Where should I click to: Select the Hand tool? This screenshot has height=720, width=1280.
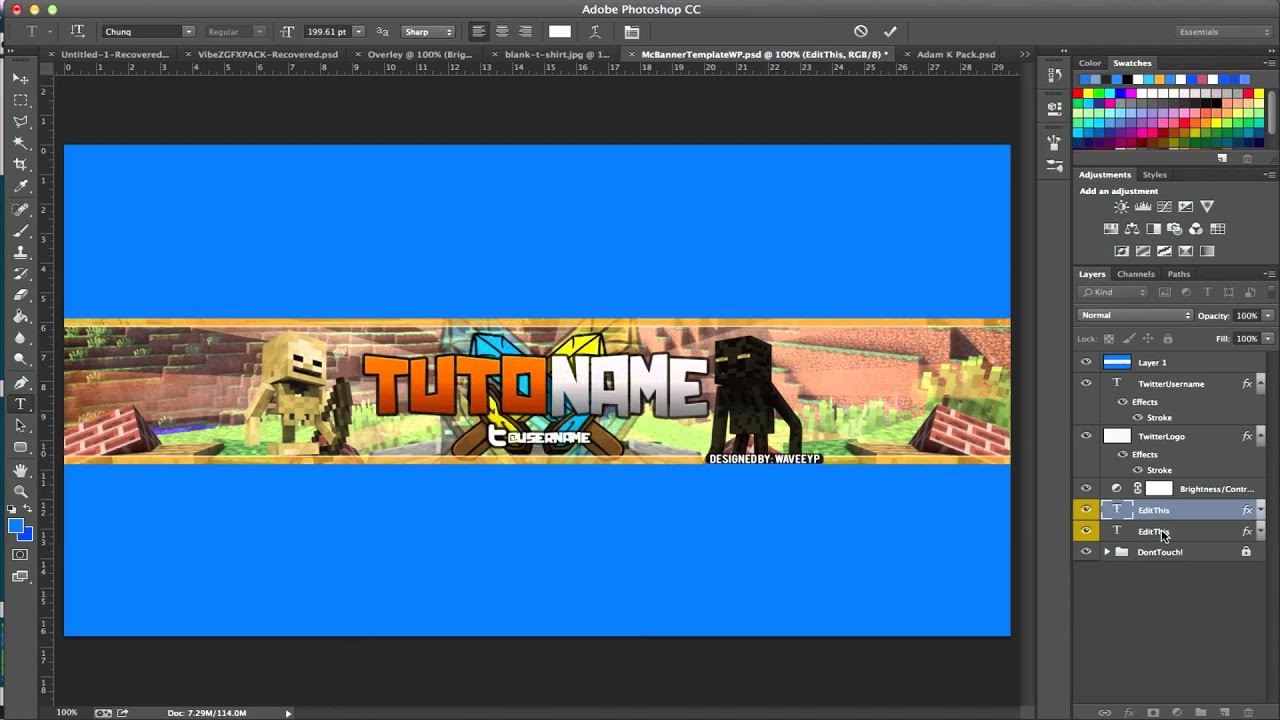coord(20,469)
